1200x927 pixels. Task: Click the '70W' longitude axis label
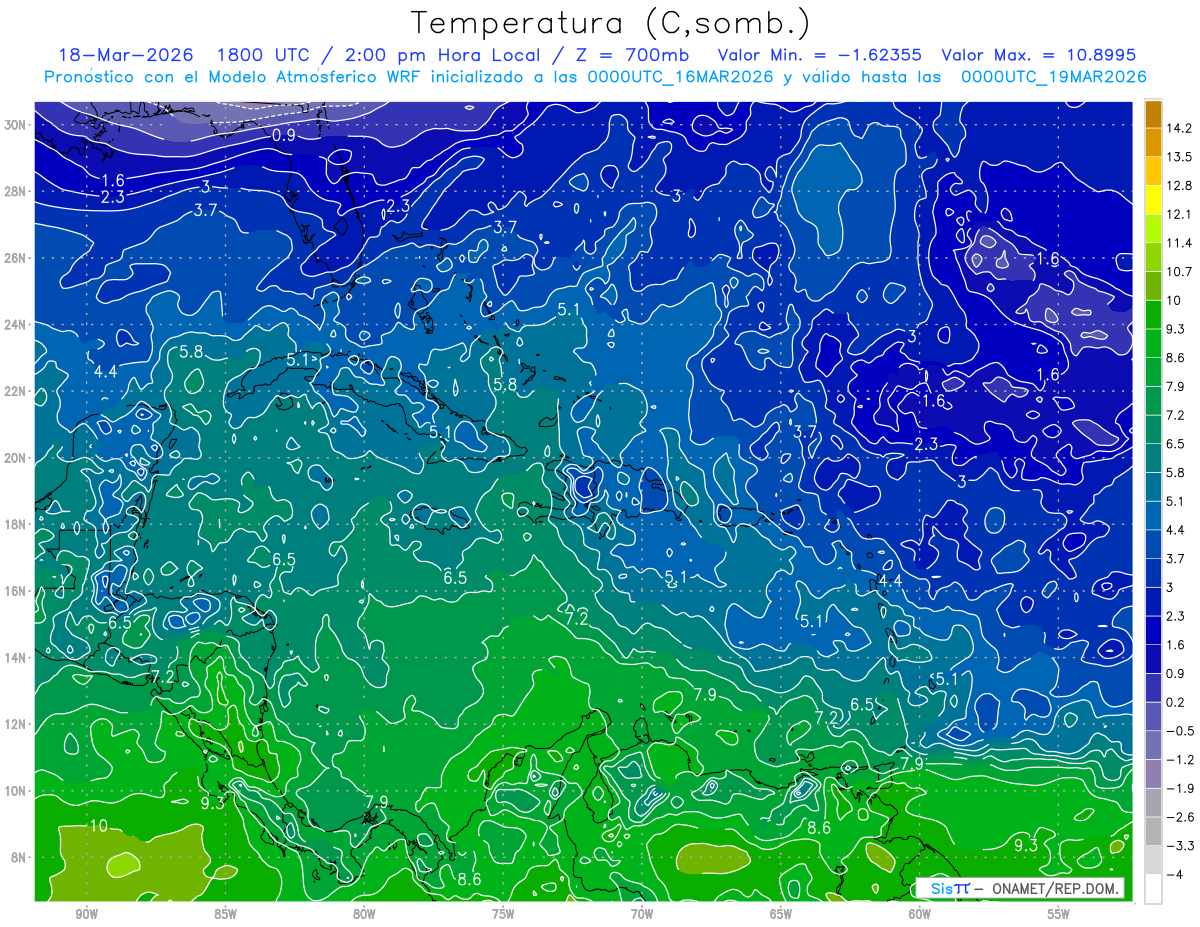pos(642,915)
